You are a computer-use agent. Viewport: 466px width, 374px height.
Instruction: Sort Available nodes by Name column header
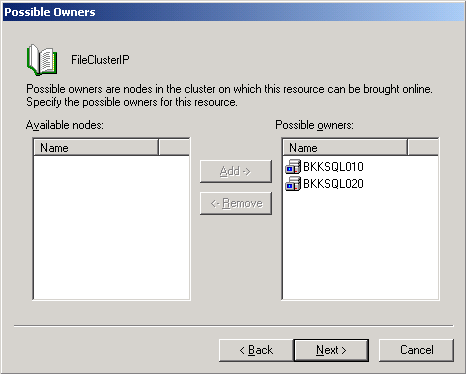click(x=96, y=148)
